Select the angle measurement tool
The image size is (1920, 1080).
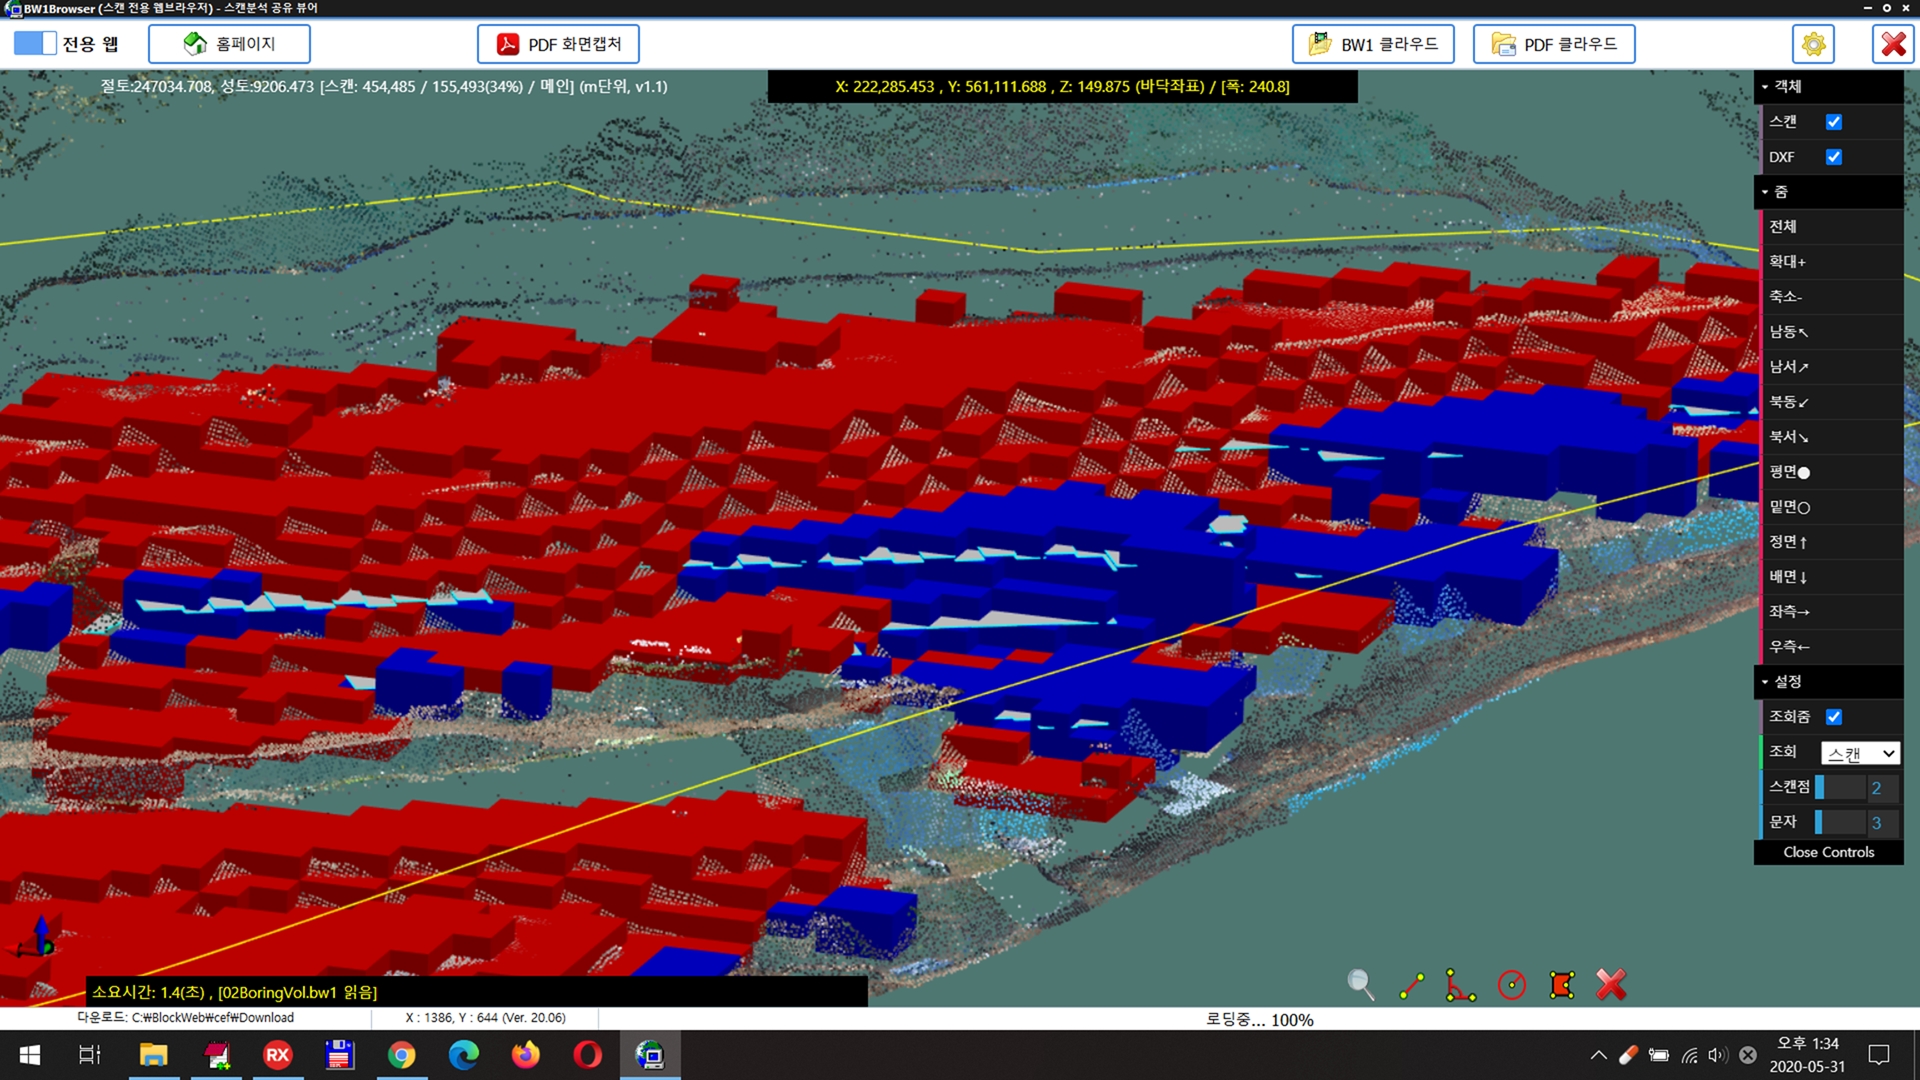tap(1460, 985)
